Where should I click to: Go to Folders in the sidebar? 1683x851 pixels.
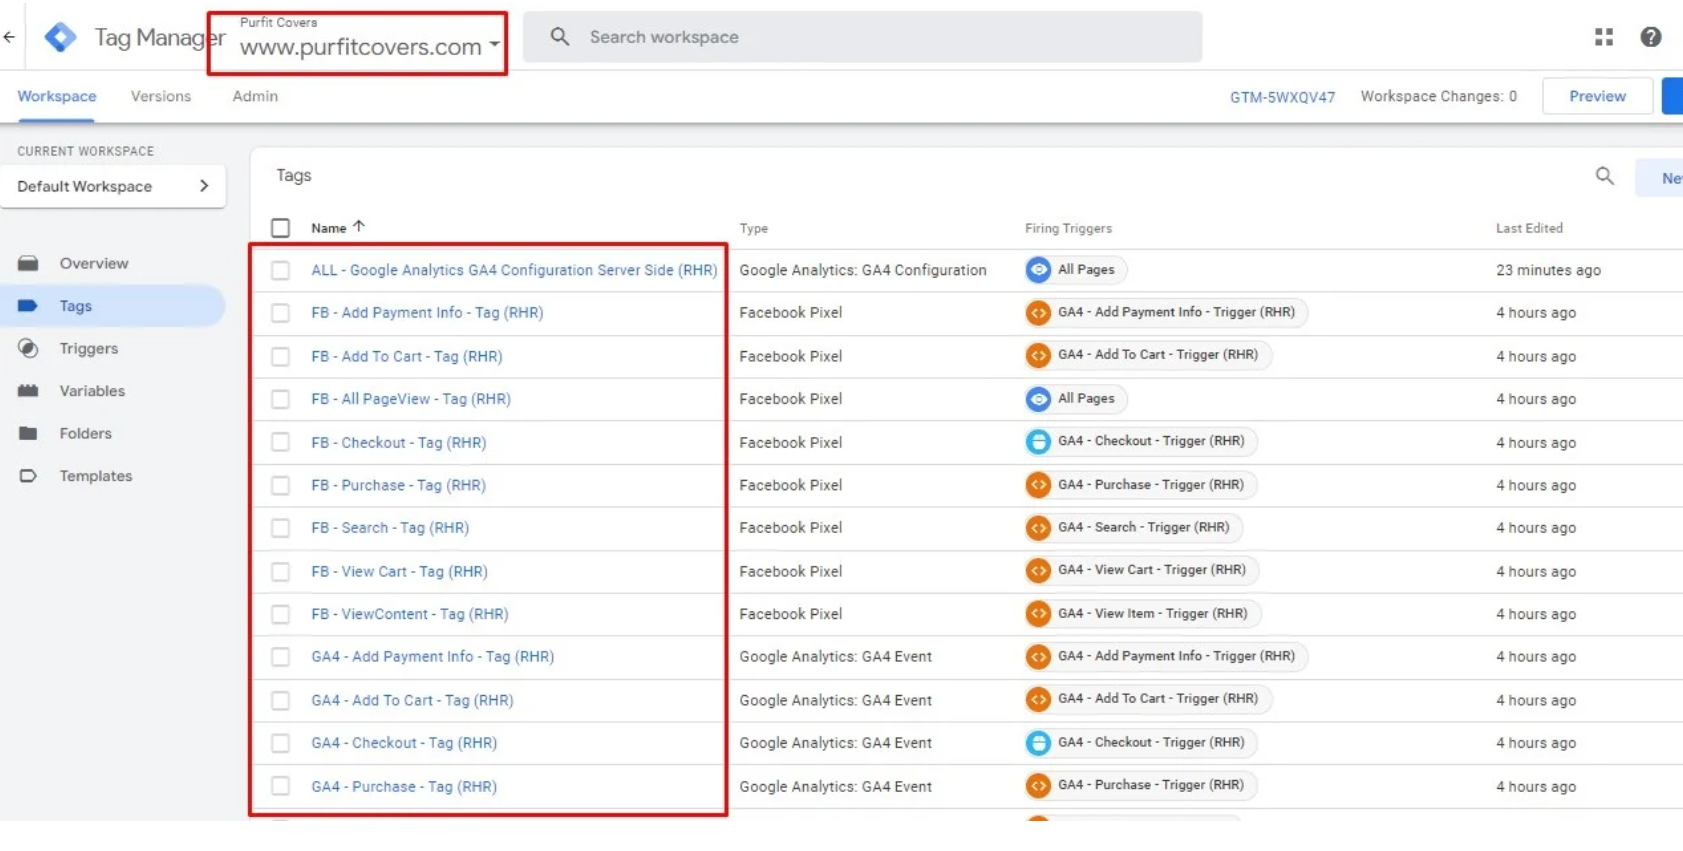pyautogui.click(x=85, y=434)
